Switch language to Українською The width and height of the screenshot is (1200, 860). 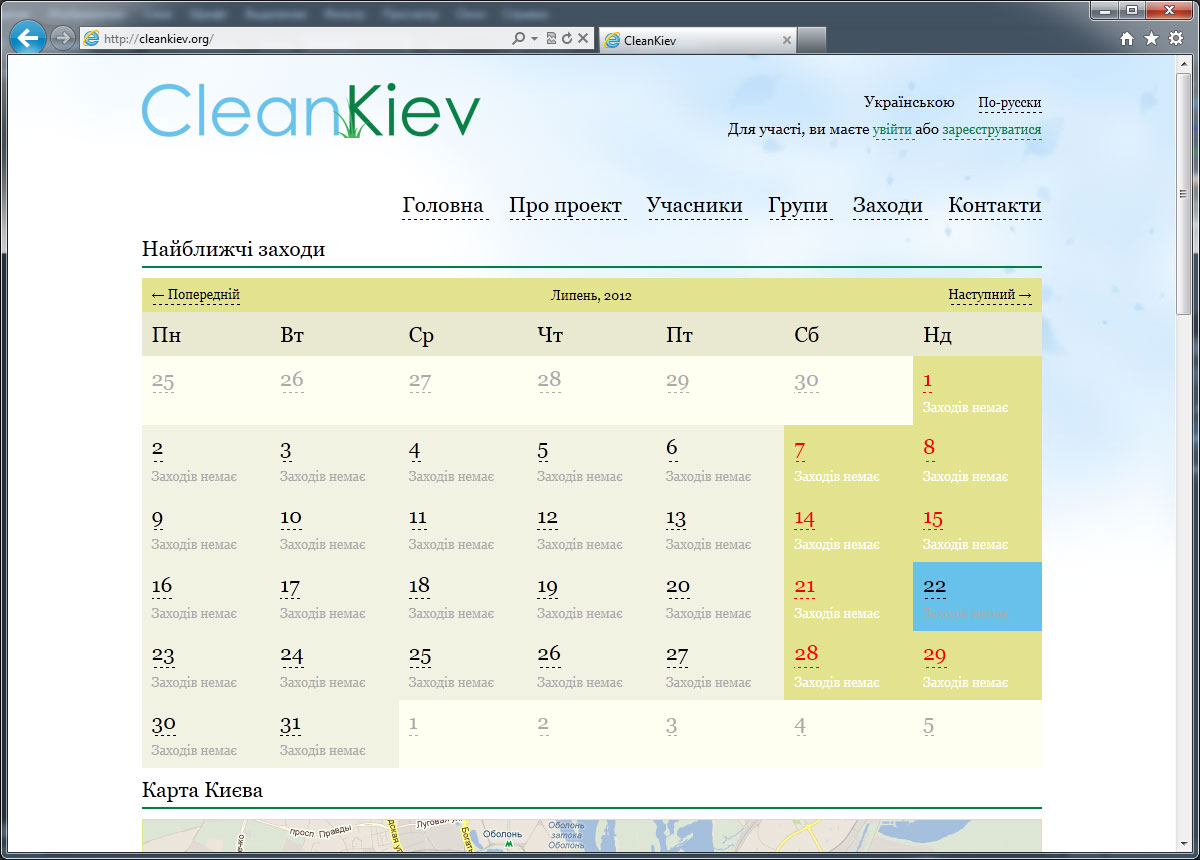point(909,103)
